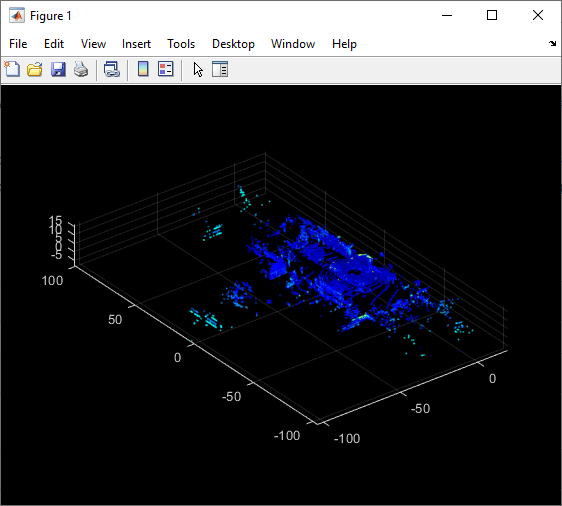Screen dimensions: 562x506
Task: Close the Figure 1 window
Action: [x=538, y=15]
